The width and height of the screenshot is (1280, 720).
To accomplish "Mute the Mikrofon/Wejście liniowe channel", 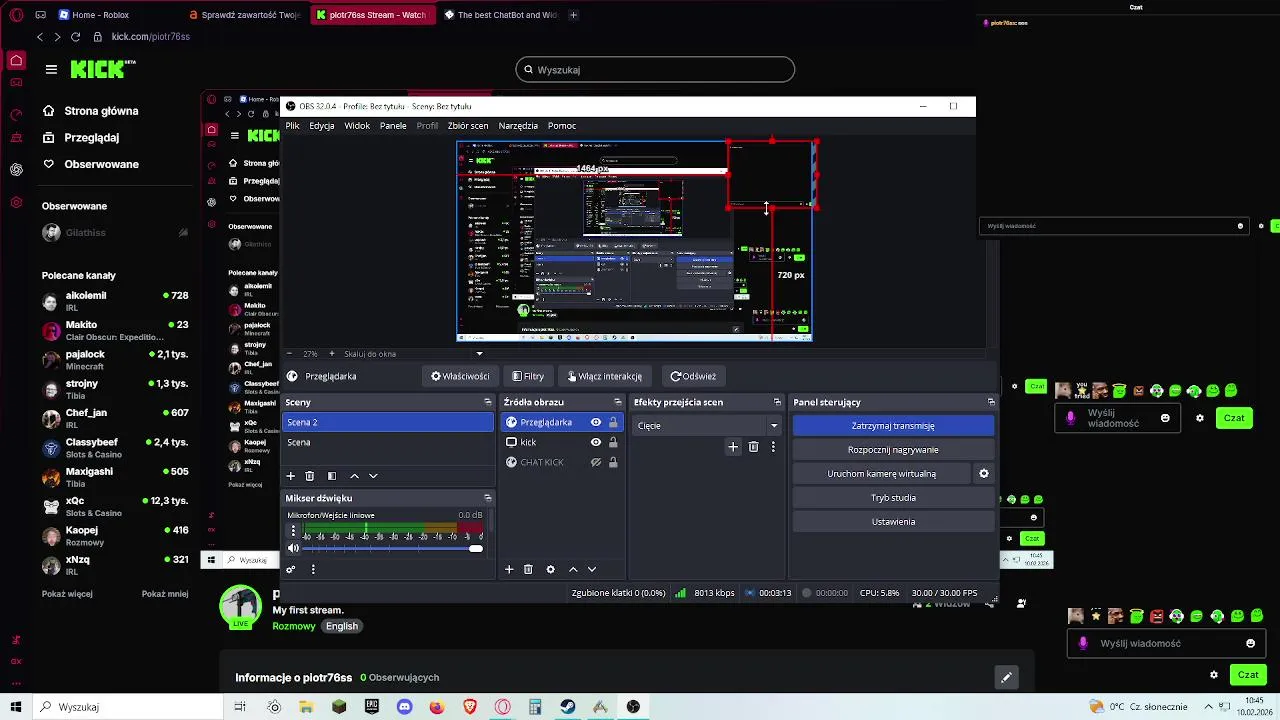I will click(x=293, y=548).
